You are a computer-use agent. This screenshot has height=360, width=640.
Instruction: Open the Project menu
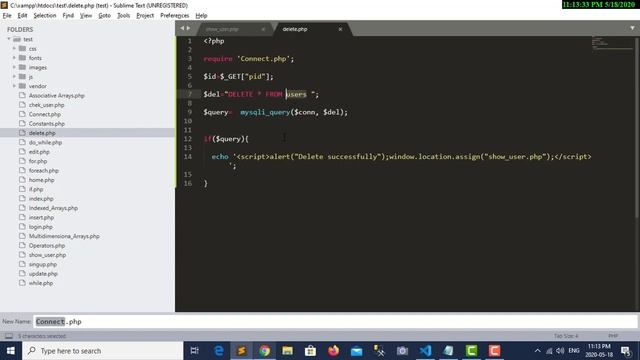(145, 16)
